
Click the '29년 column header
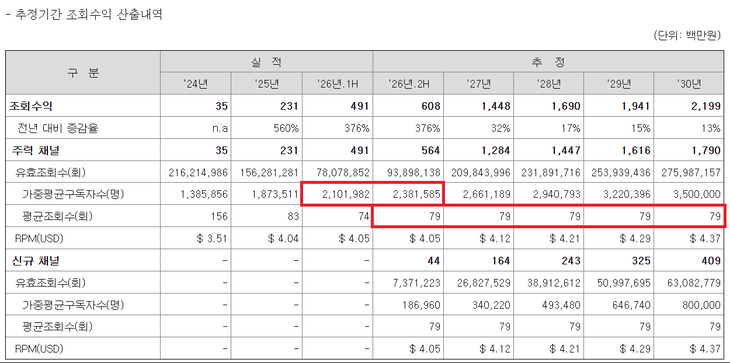pos(619,84)
